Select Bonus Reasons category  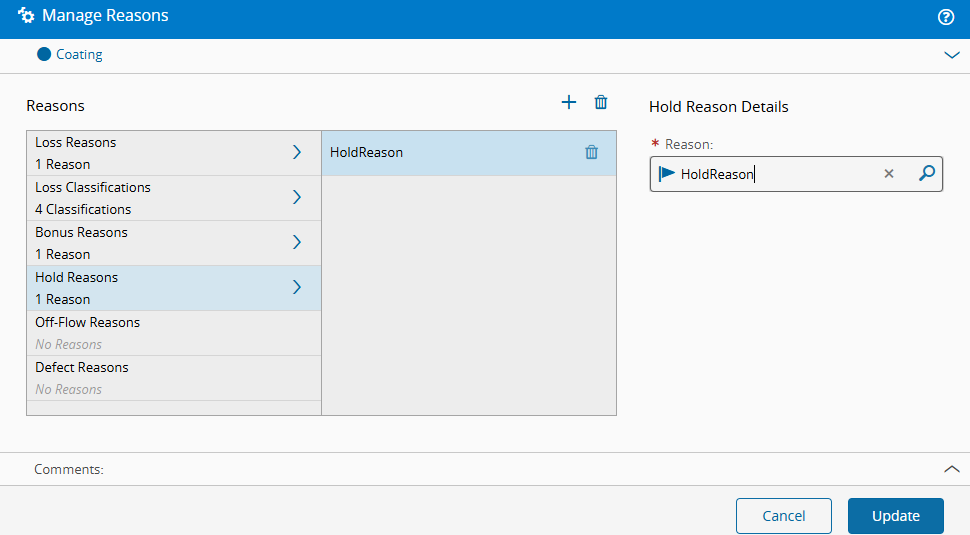coord(174,244)
